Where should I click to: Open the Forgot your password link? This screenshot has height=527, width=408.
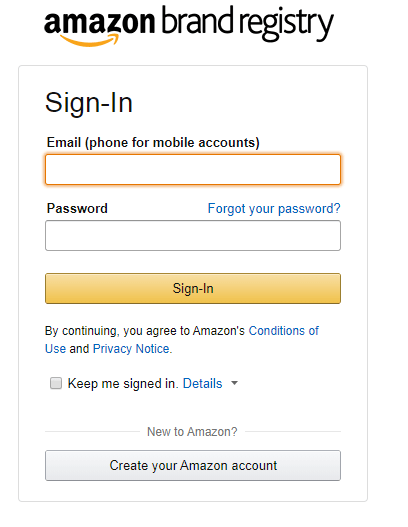274,209
